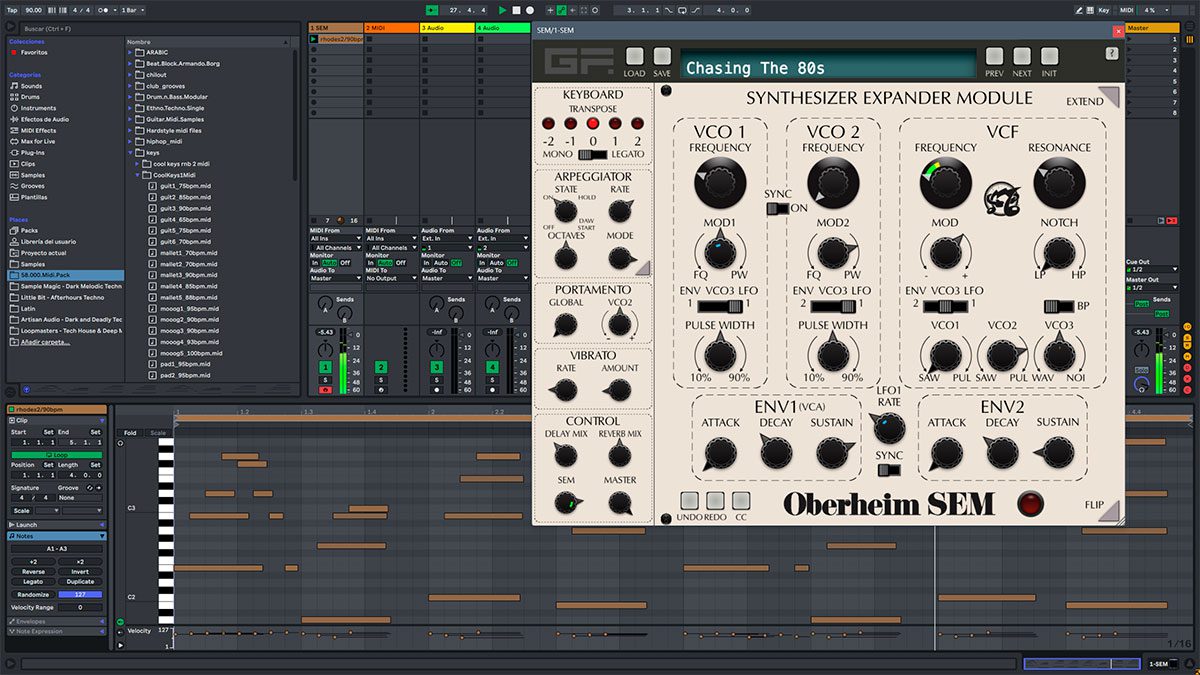The width and height of the screenshot is (1200, 675).
Task: Open the 1 Bar quantization dropdown
Action: click(130, 10)
